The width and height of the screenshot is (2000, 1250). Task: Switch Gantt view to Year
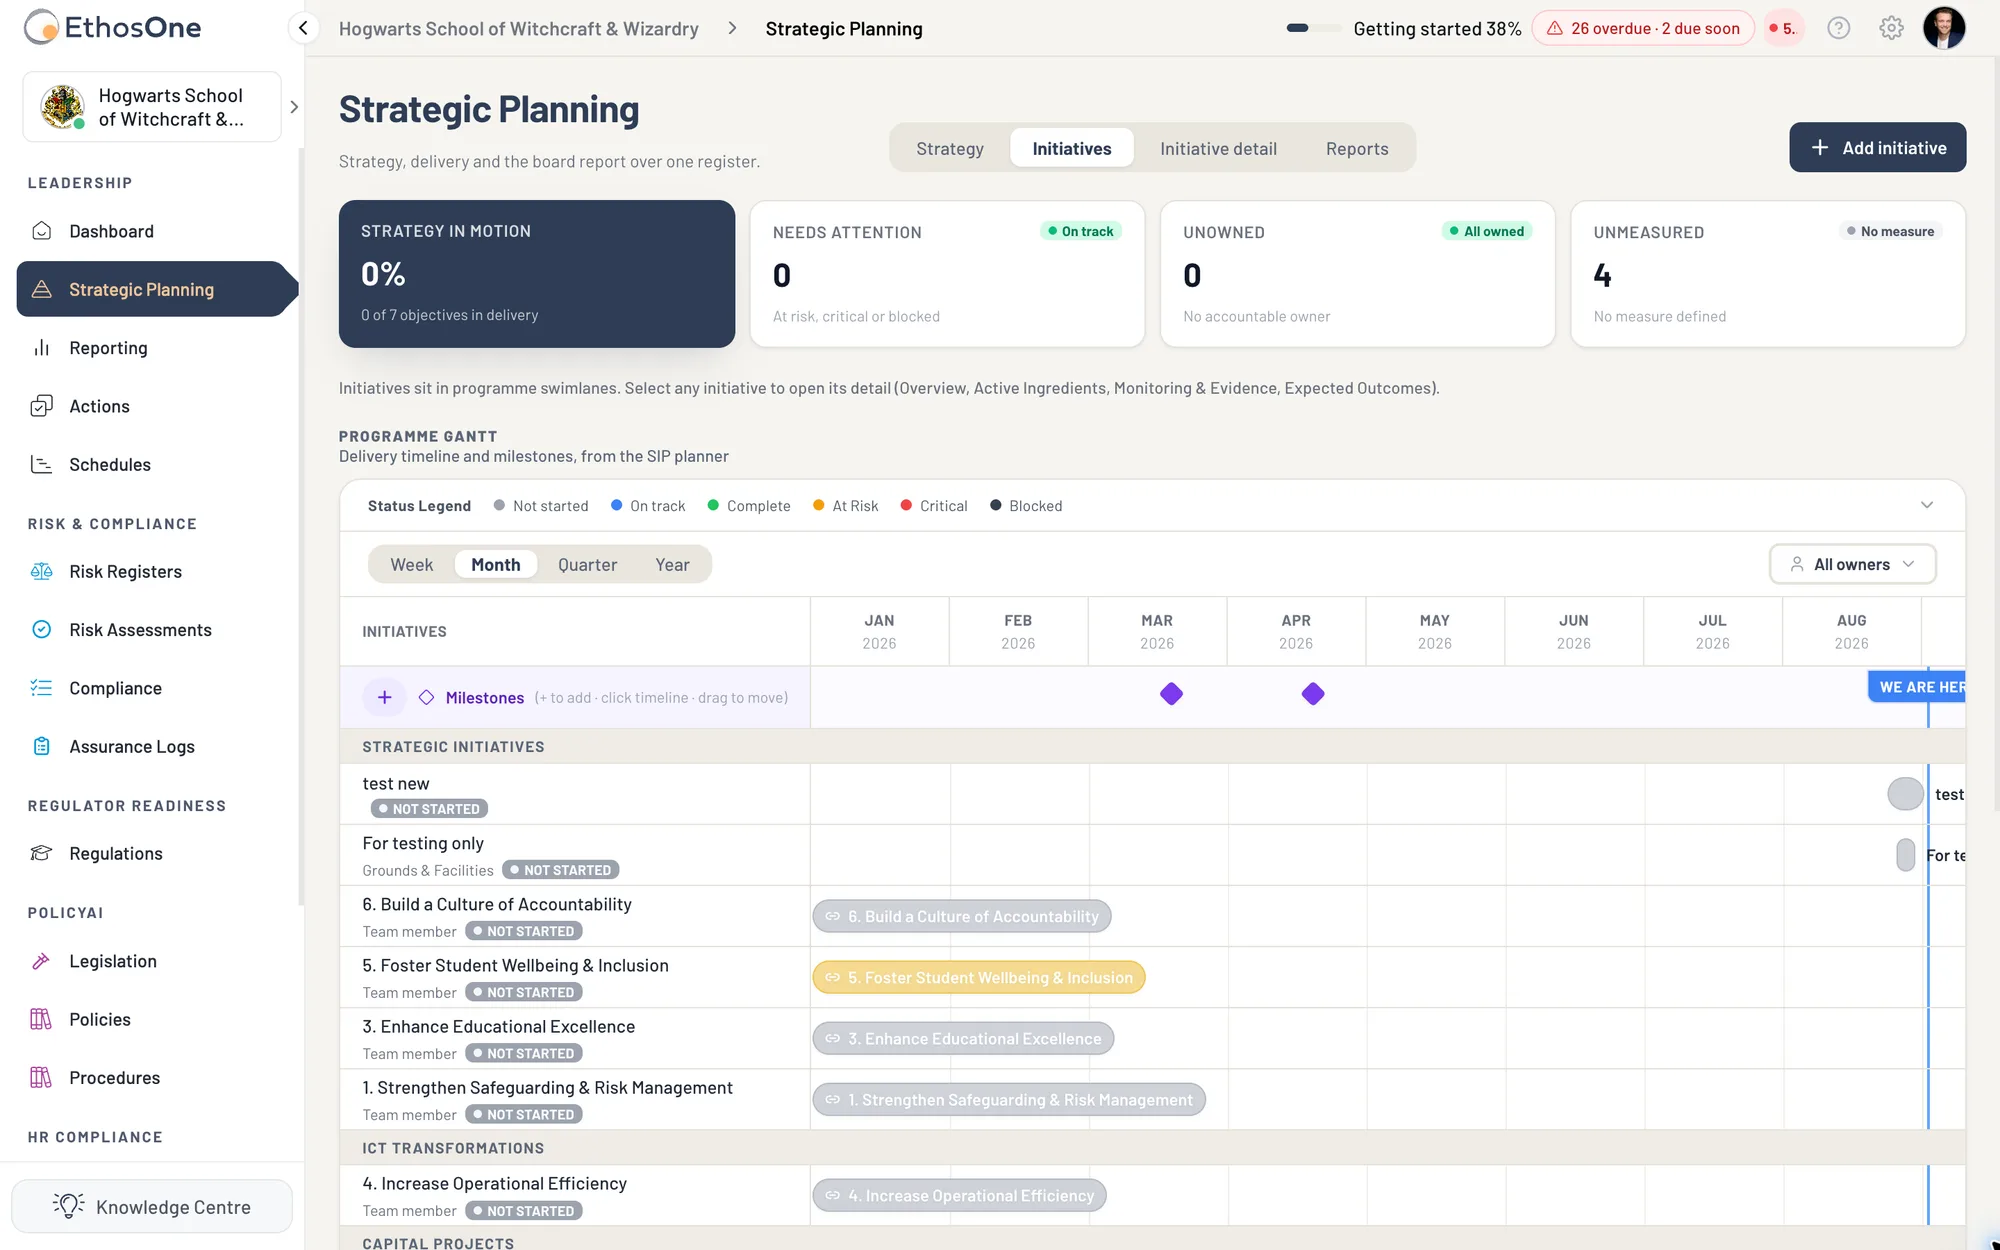pos(673,564)
